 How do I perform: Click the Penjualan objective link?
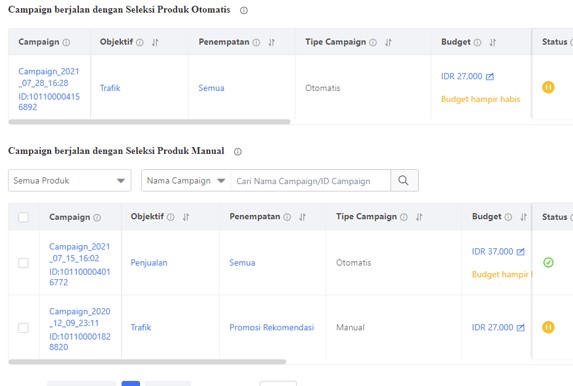tap(149, 263)
